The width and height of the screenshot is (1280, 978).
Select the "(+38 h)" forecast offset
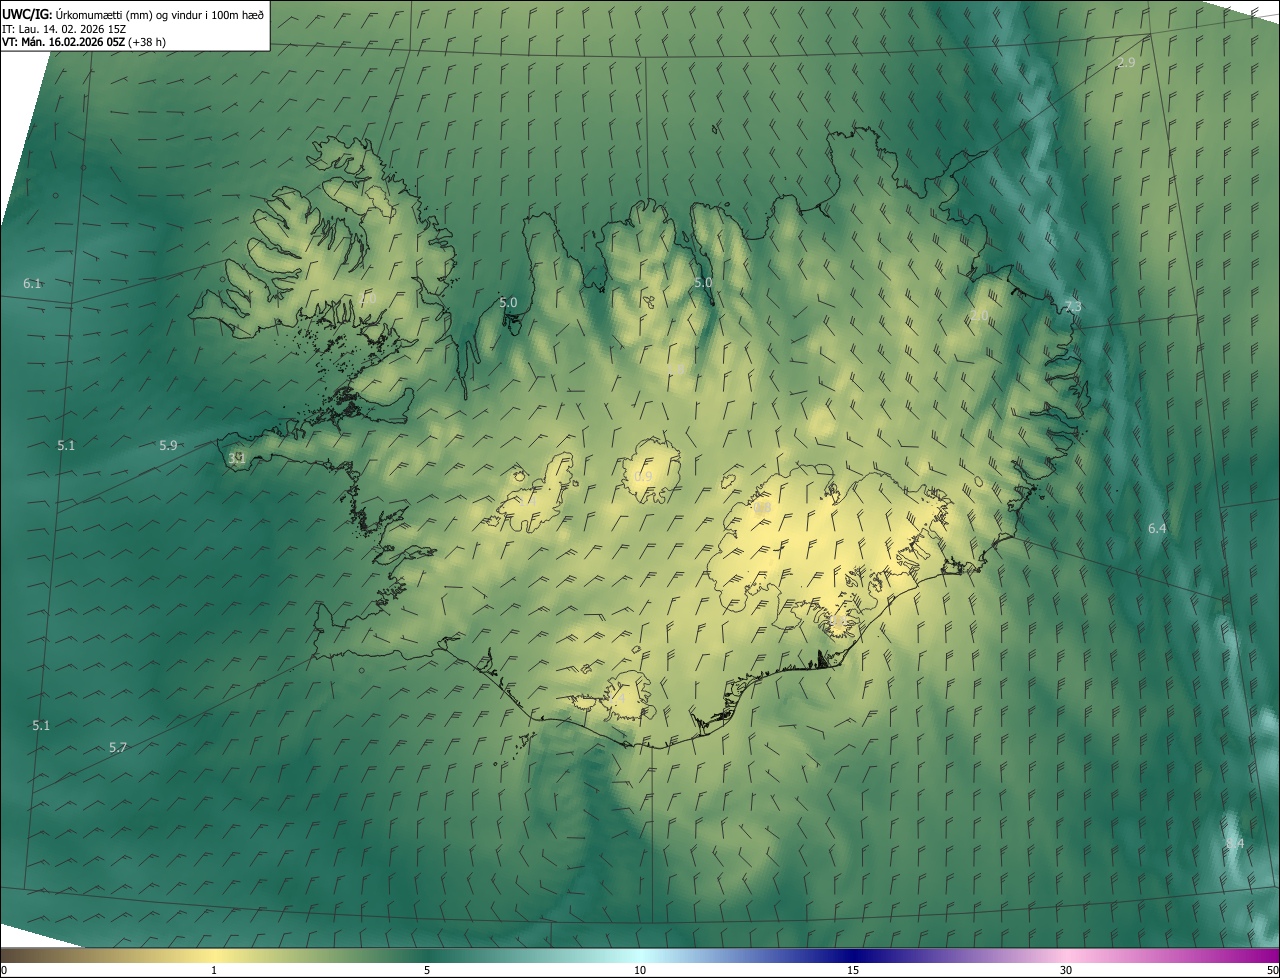point(147,42)
